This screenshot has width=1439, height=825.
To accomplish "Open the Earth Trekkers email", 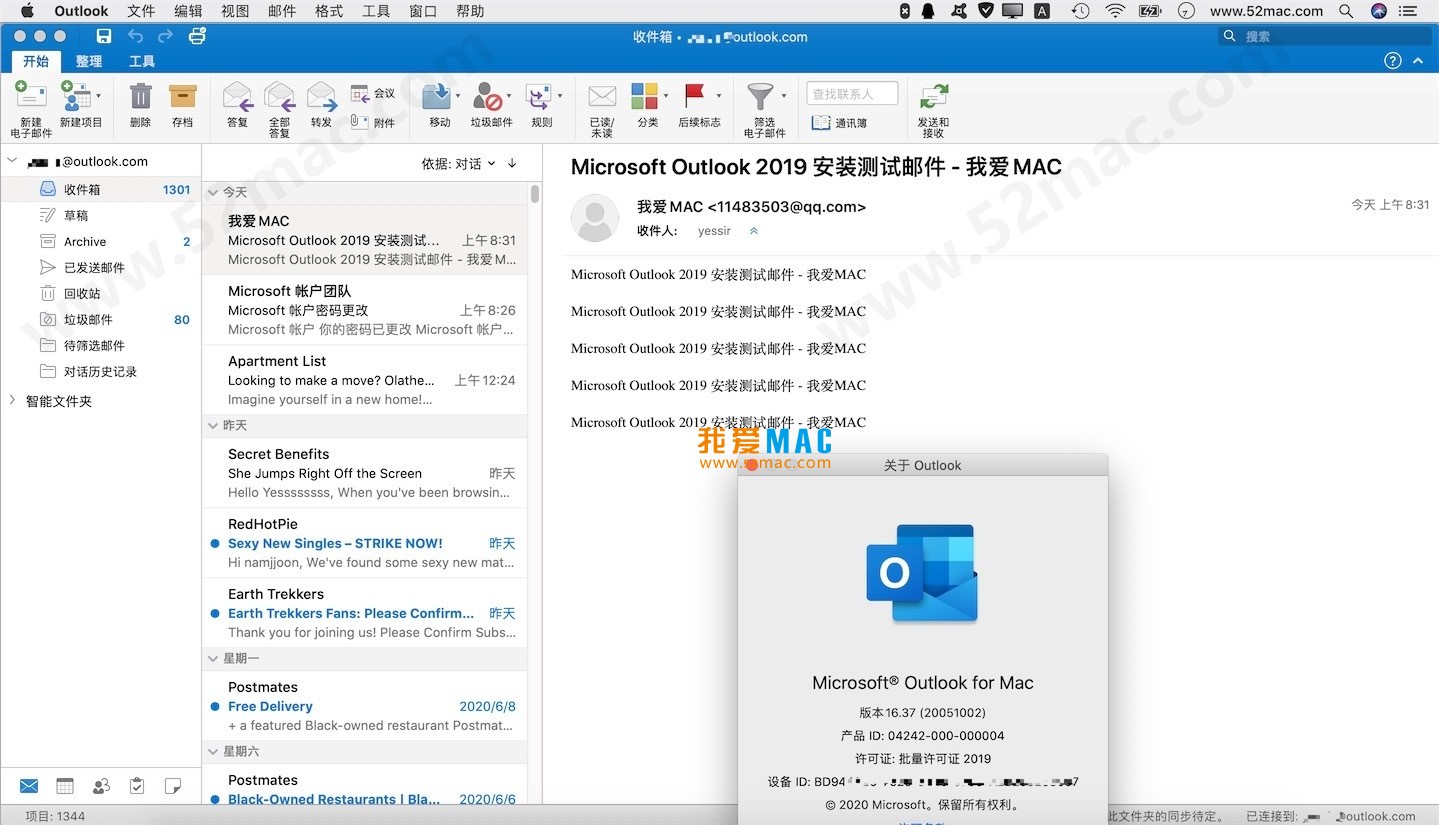I will click(x=364, y=613).
